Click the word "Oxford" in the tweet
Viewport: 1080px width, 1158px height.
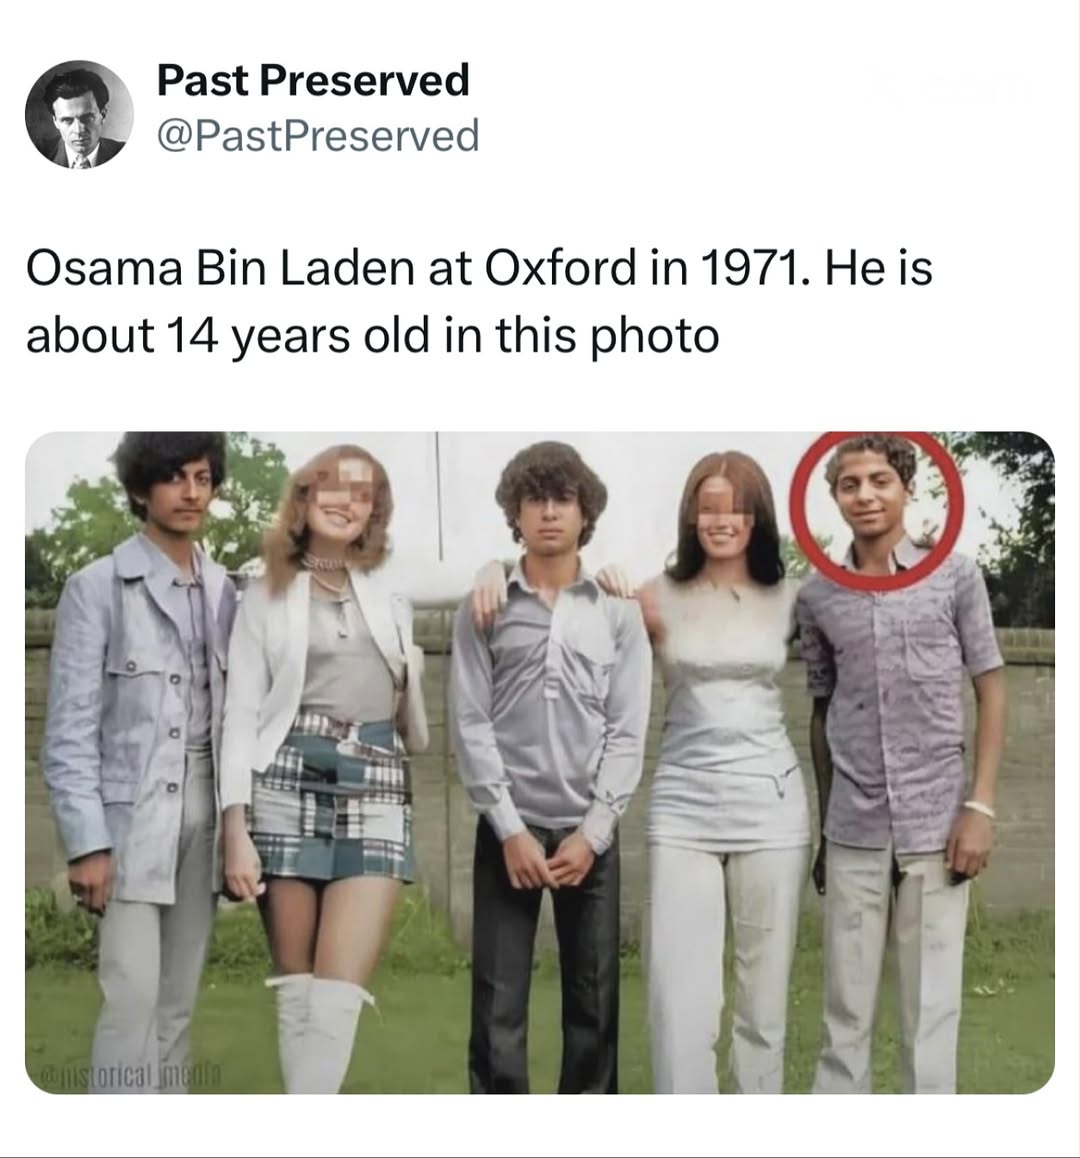coord(559,268)
